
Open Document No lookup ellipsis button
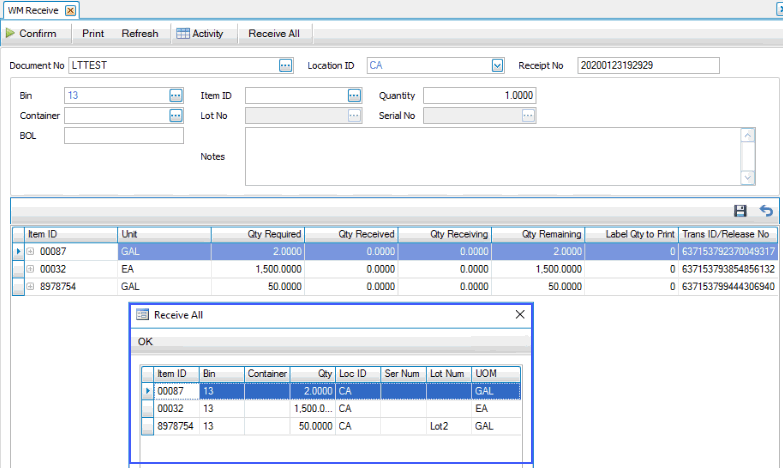coord(285,66)
